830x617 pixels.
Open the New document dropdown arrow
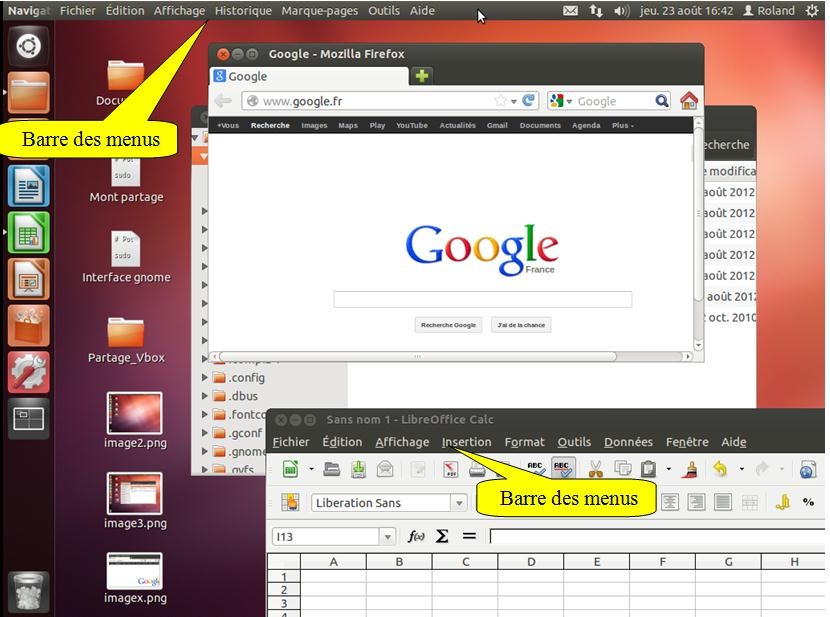[311, 469]
